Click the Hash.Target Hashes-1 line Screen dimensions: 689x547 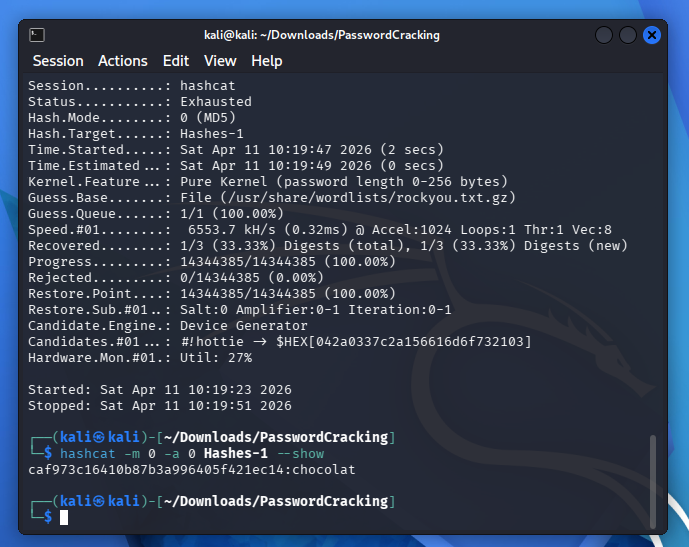click(136, 134)
